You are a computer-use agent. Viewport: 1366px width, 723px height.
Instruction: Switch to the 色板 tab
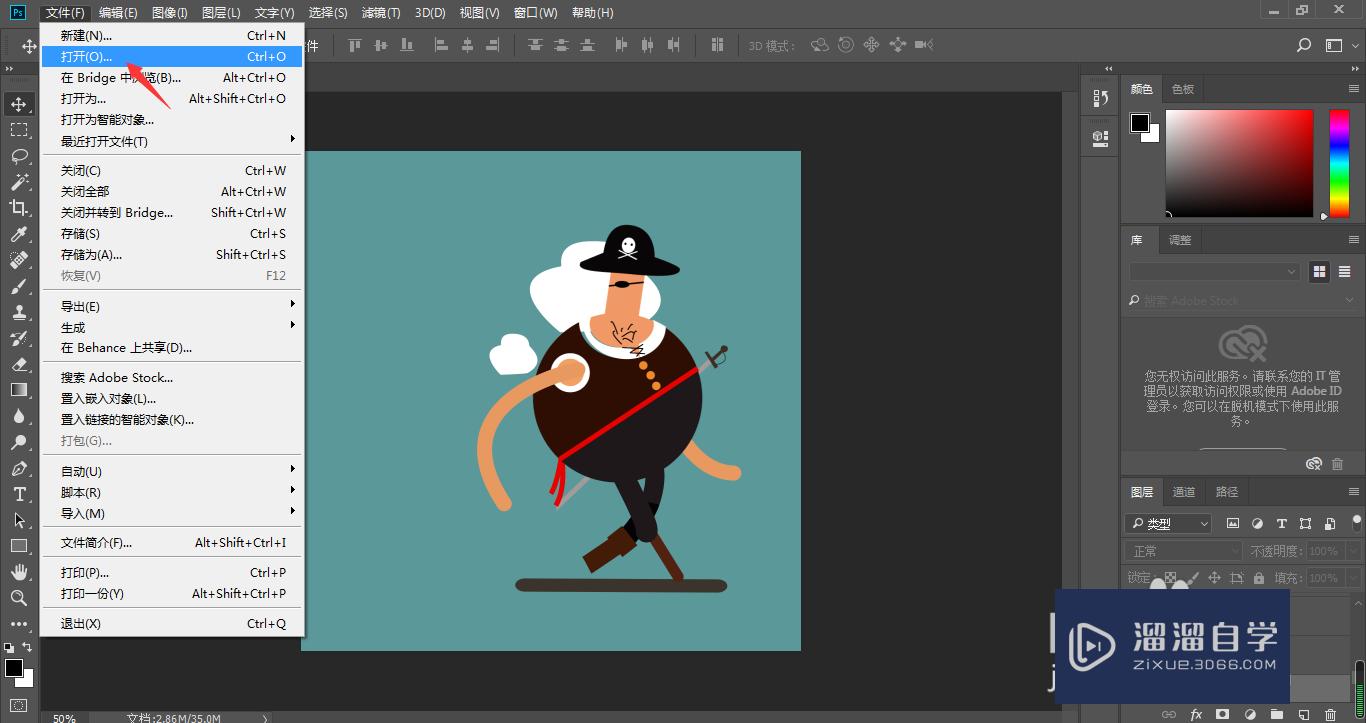click(x=1183, y=89)
